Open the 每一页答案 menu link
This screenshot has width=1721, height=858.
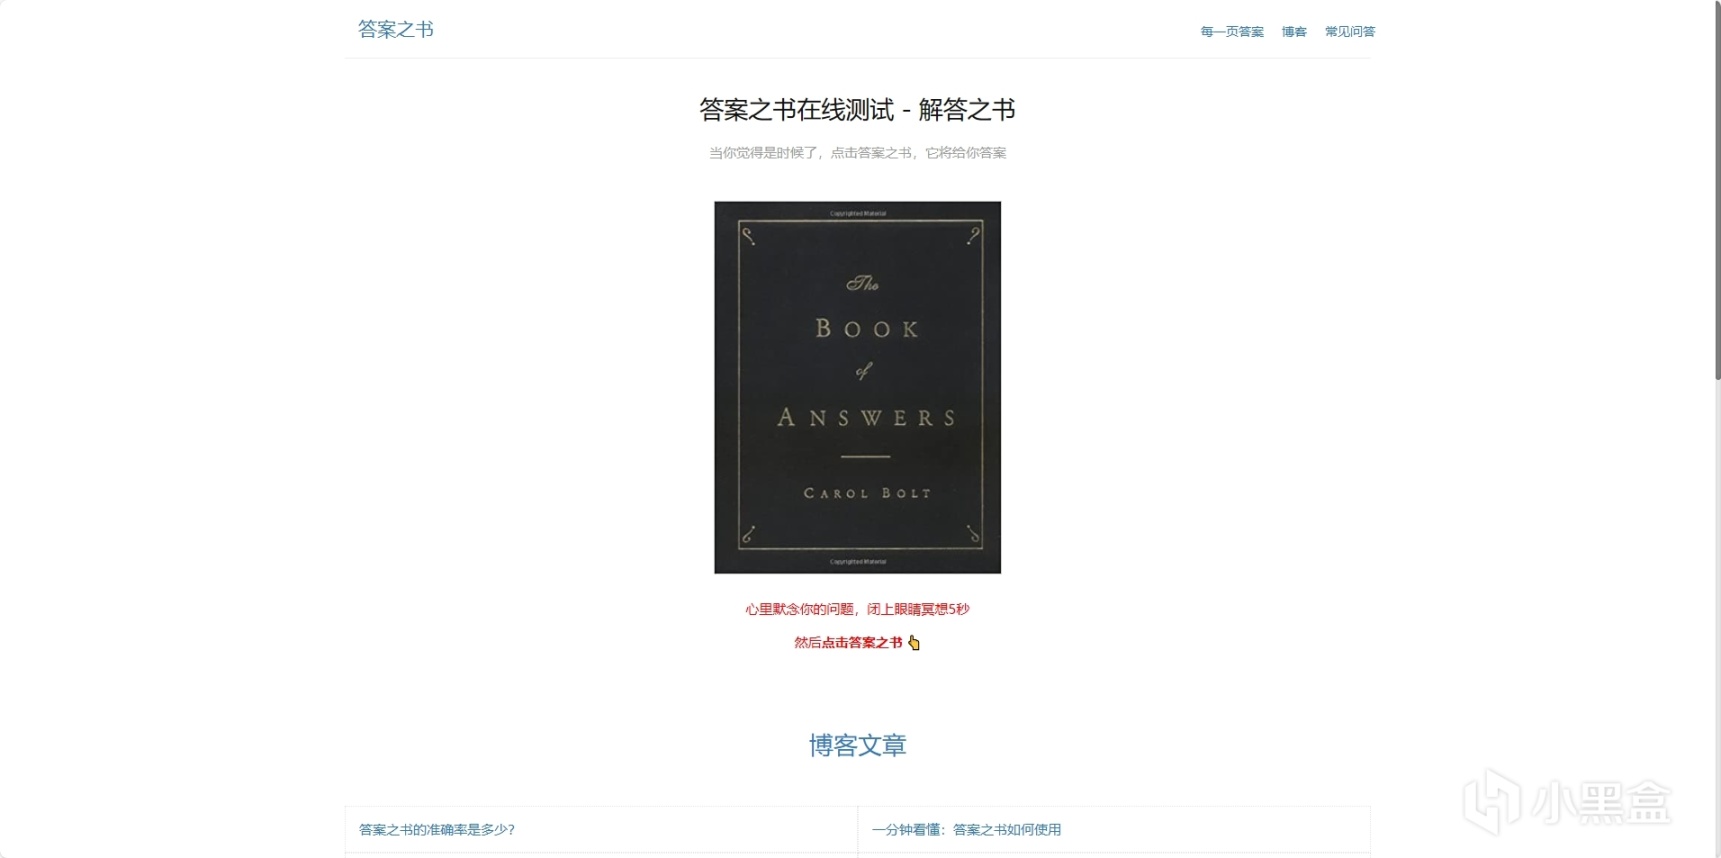click(1231, 32)
